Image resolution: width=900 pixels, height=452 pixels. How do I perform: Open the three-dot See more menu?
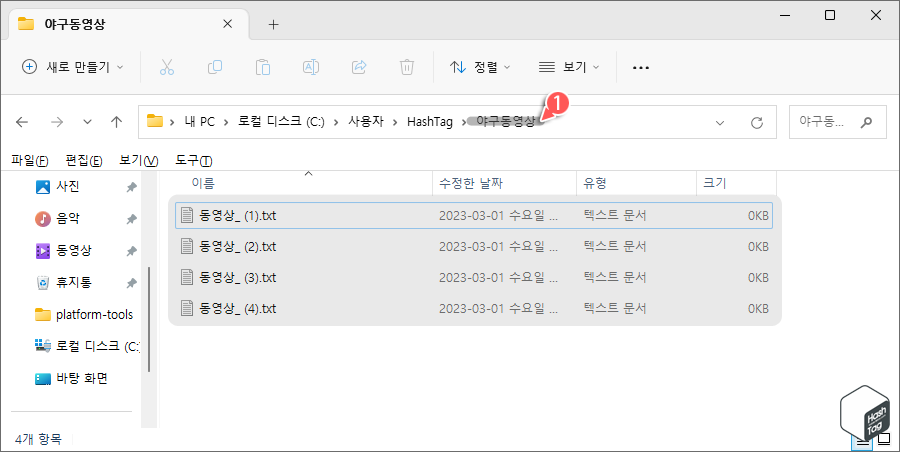coord(641,68)
